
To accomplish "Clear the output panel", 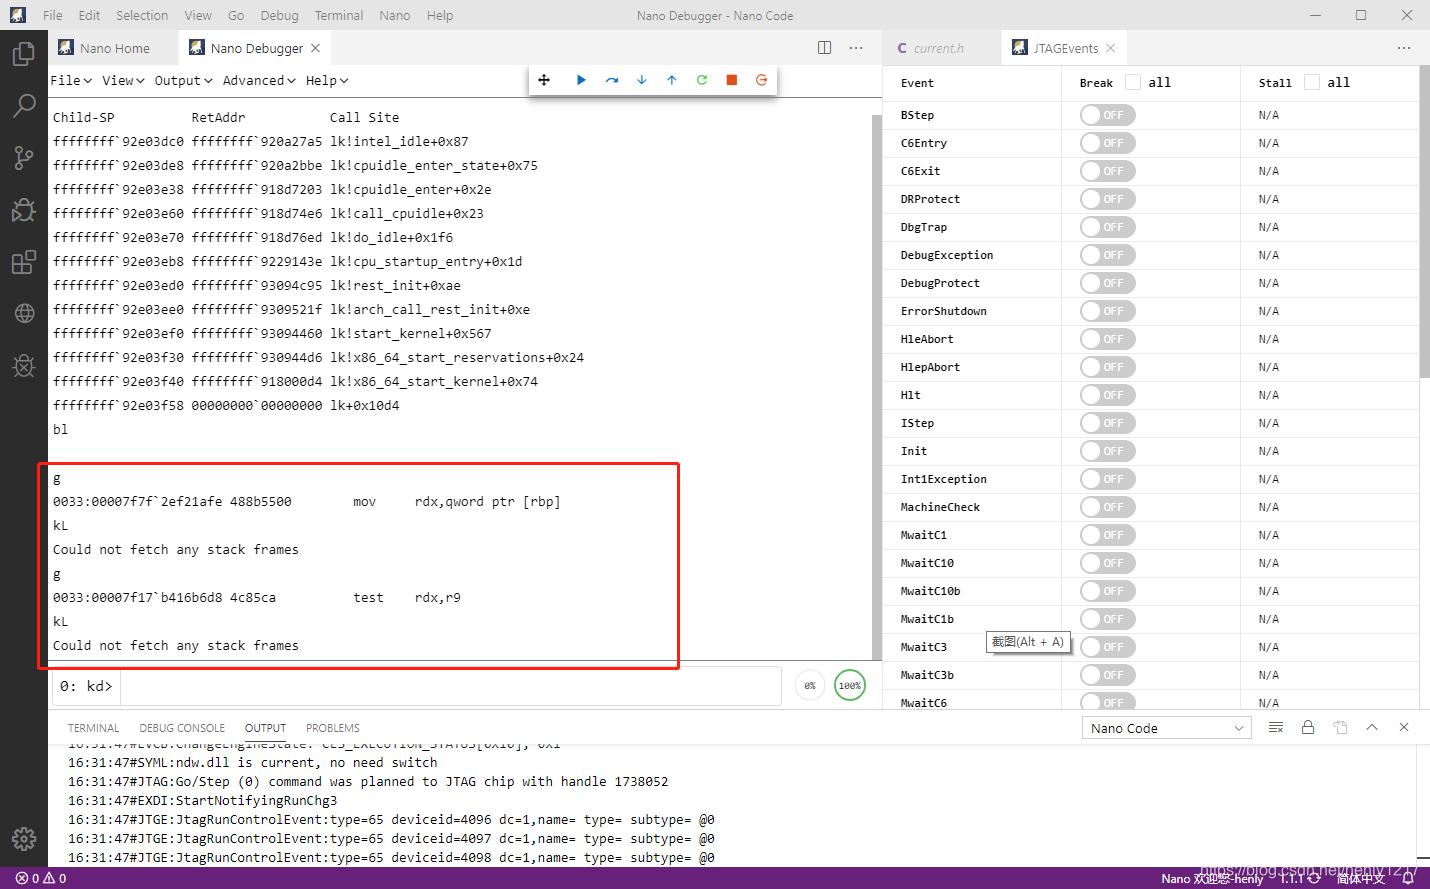I will pos(1276,727).
